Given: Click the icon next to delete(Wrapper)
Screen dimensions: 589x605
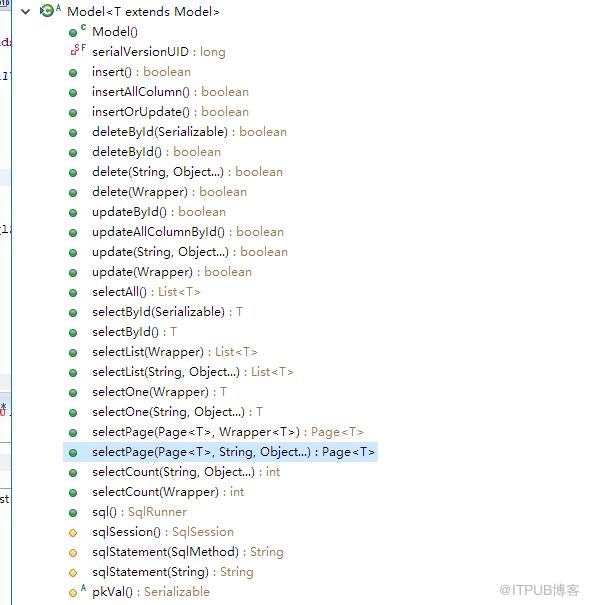Looking at the screenshot, I should point(73,193).
